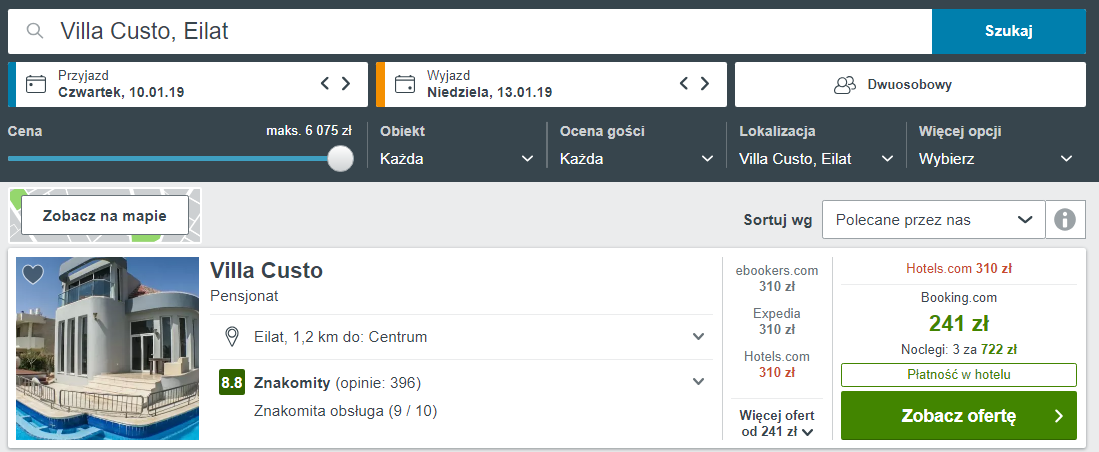Expand the Eilat location details chevron
Viewport: 1099px width, 452px height.
(698, 337)
